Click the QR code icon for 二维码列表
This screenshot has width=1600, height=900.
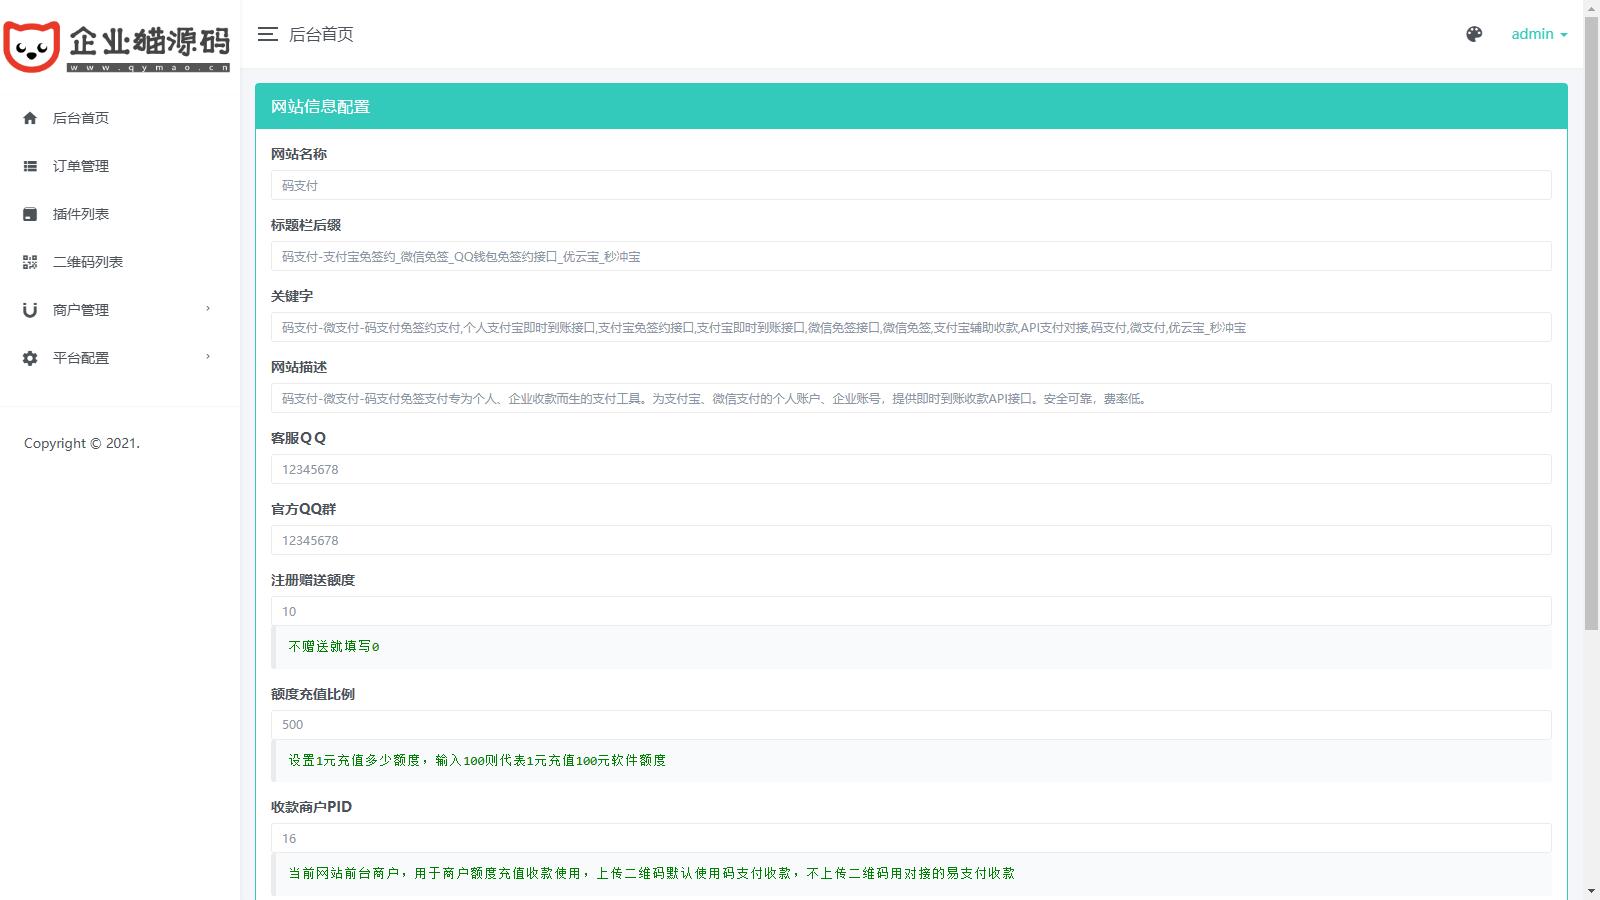click(30, 262)
